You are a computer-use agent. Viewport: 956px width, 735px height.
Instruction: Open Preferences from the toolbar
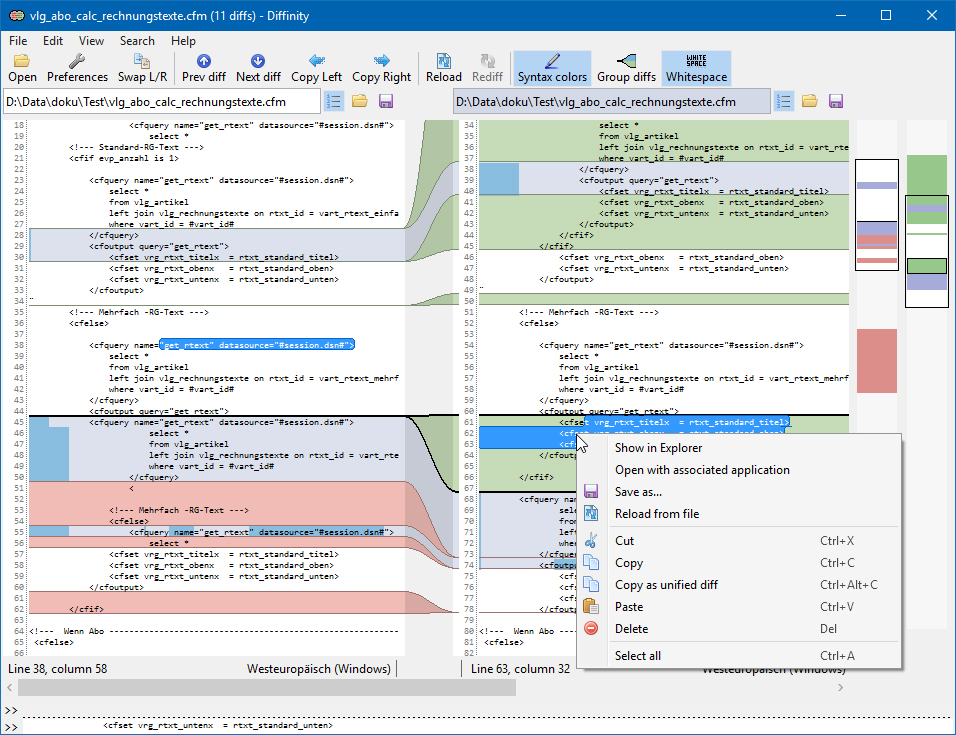click(x=77, y=68)
